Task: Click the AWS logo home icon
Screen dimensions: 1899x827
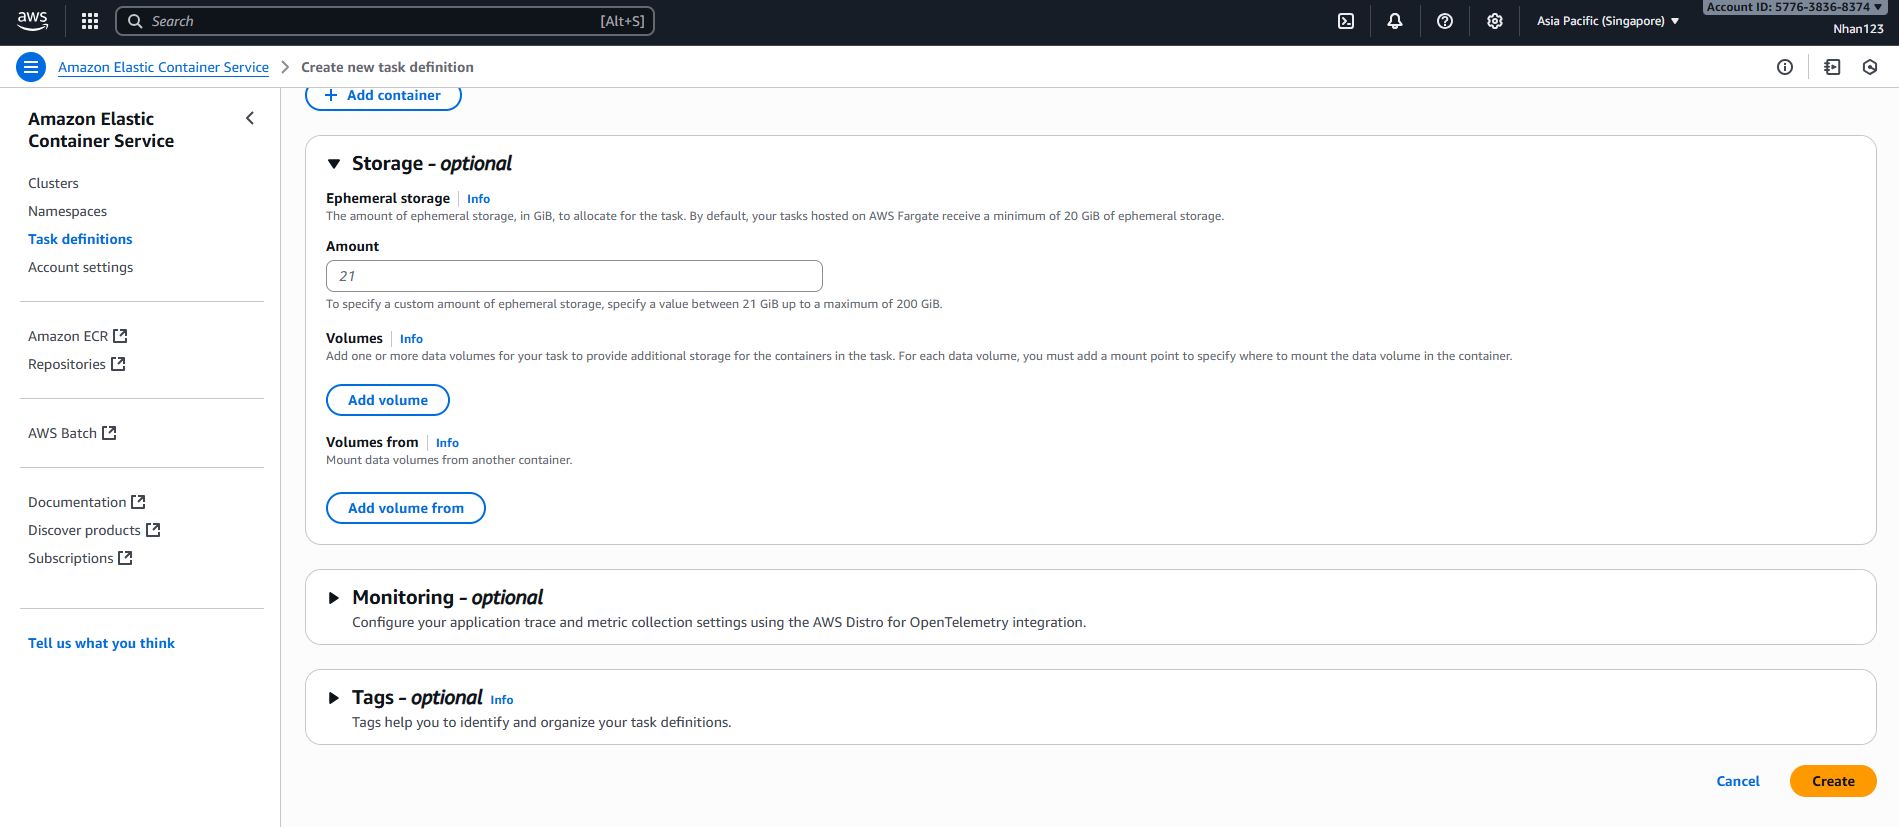Action: [x=33, y=20]
